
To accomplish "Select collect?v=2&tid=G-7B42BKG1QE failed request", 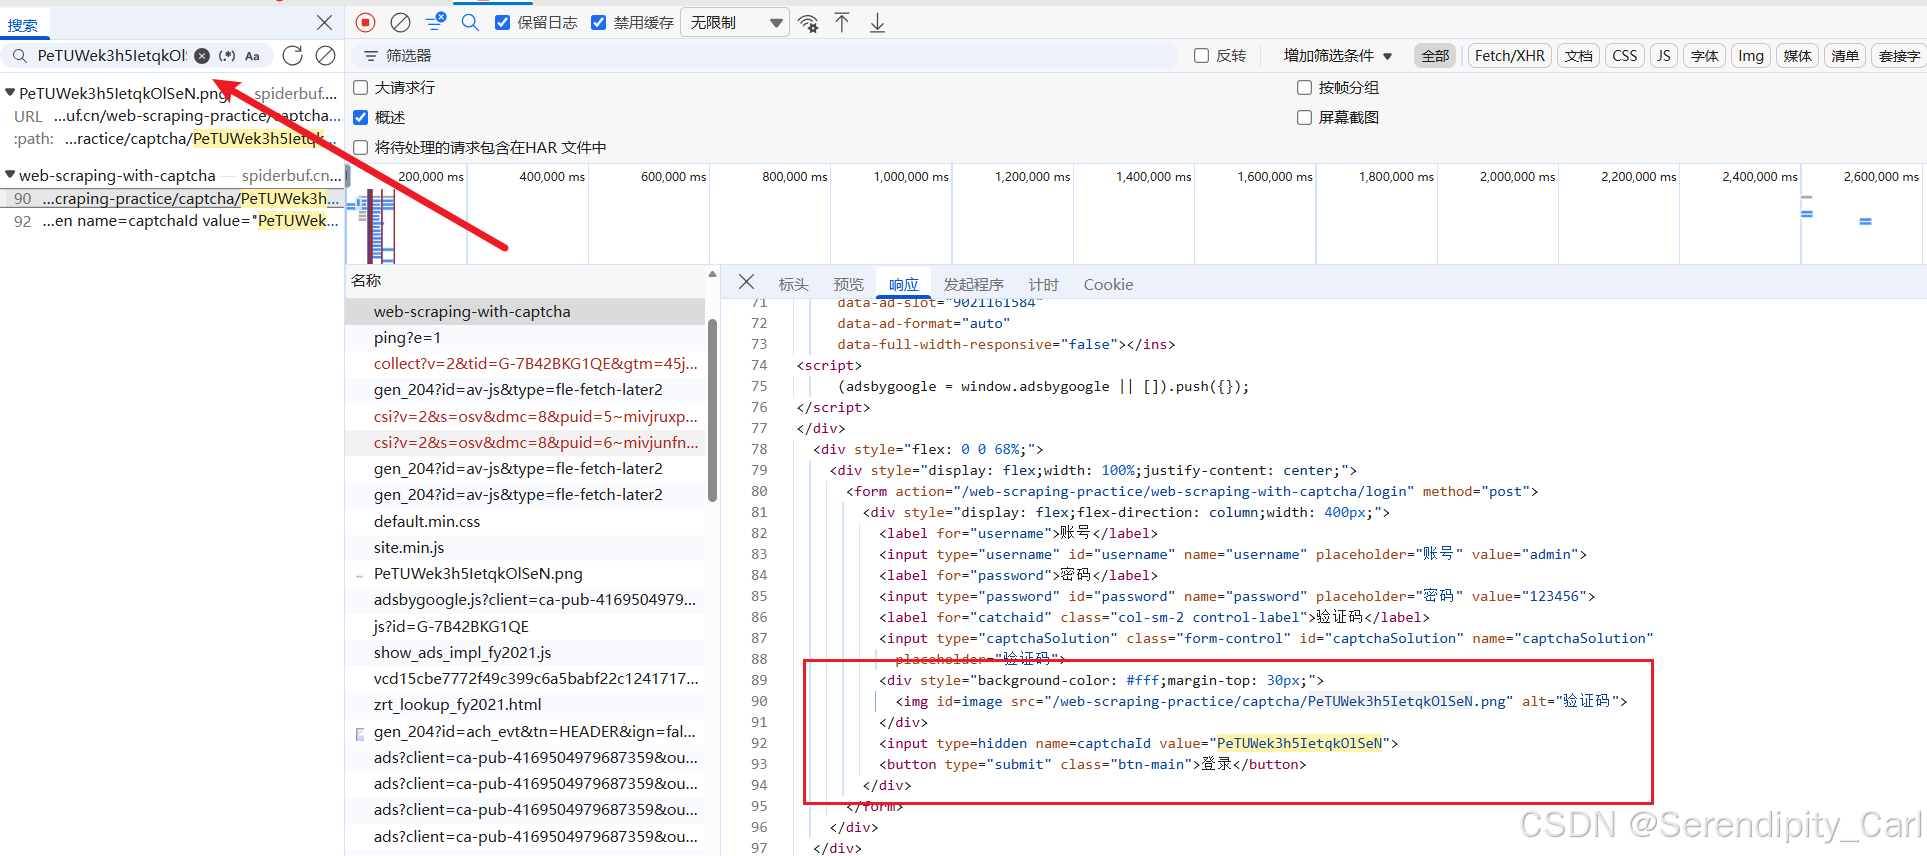I will [x=525, y=364].
